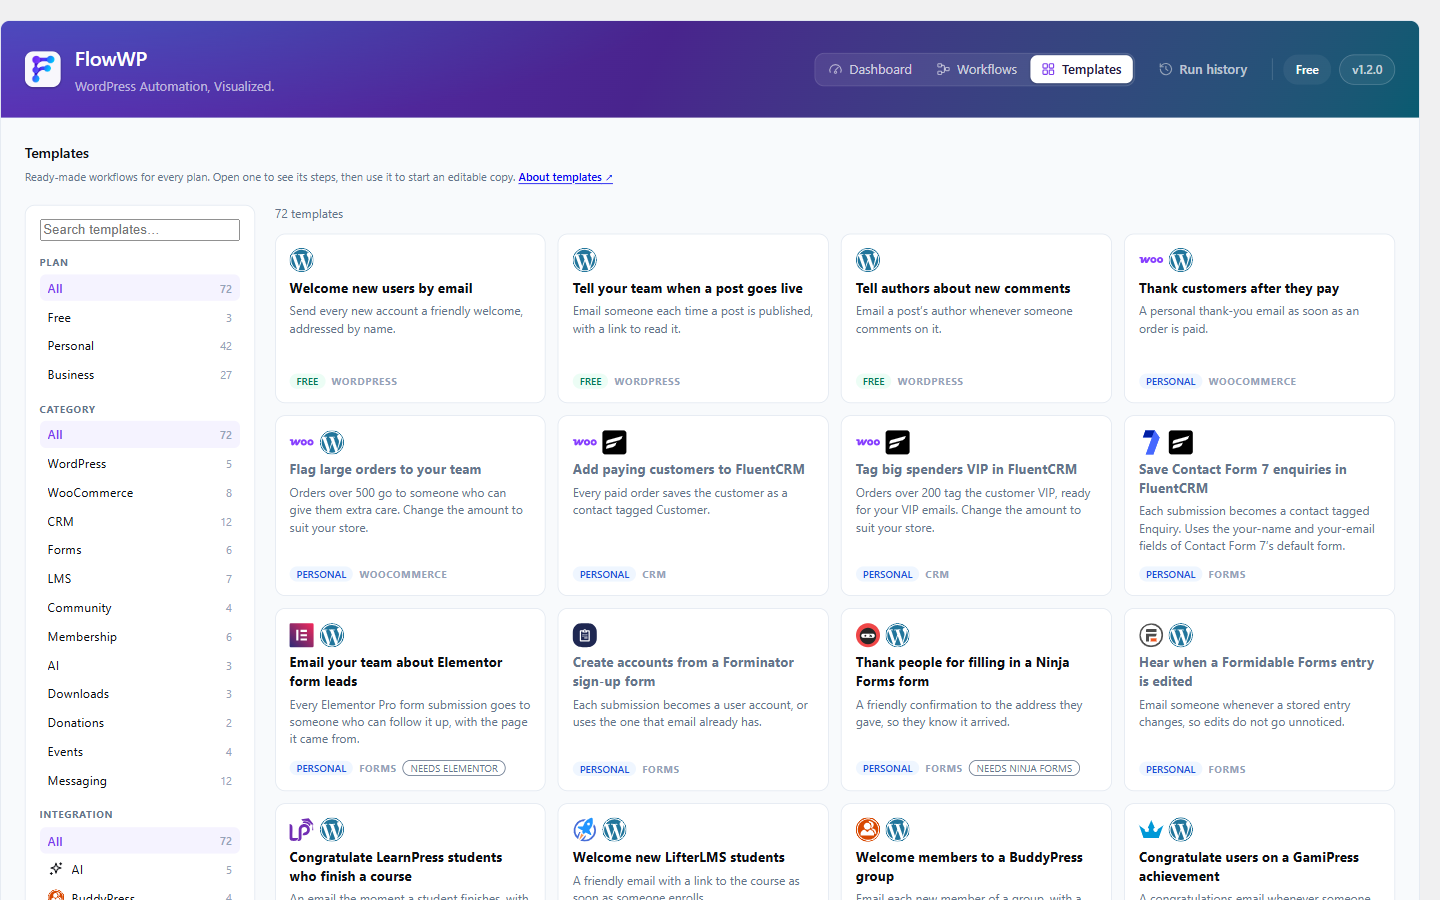Viewport: 1440px width, 900px height.
Task: Filter plan by Personal
Action: coord(140,346)
